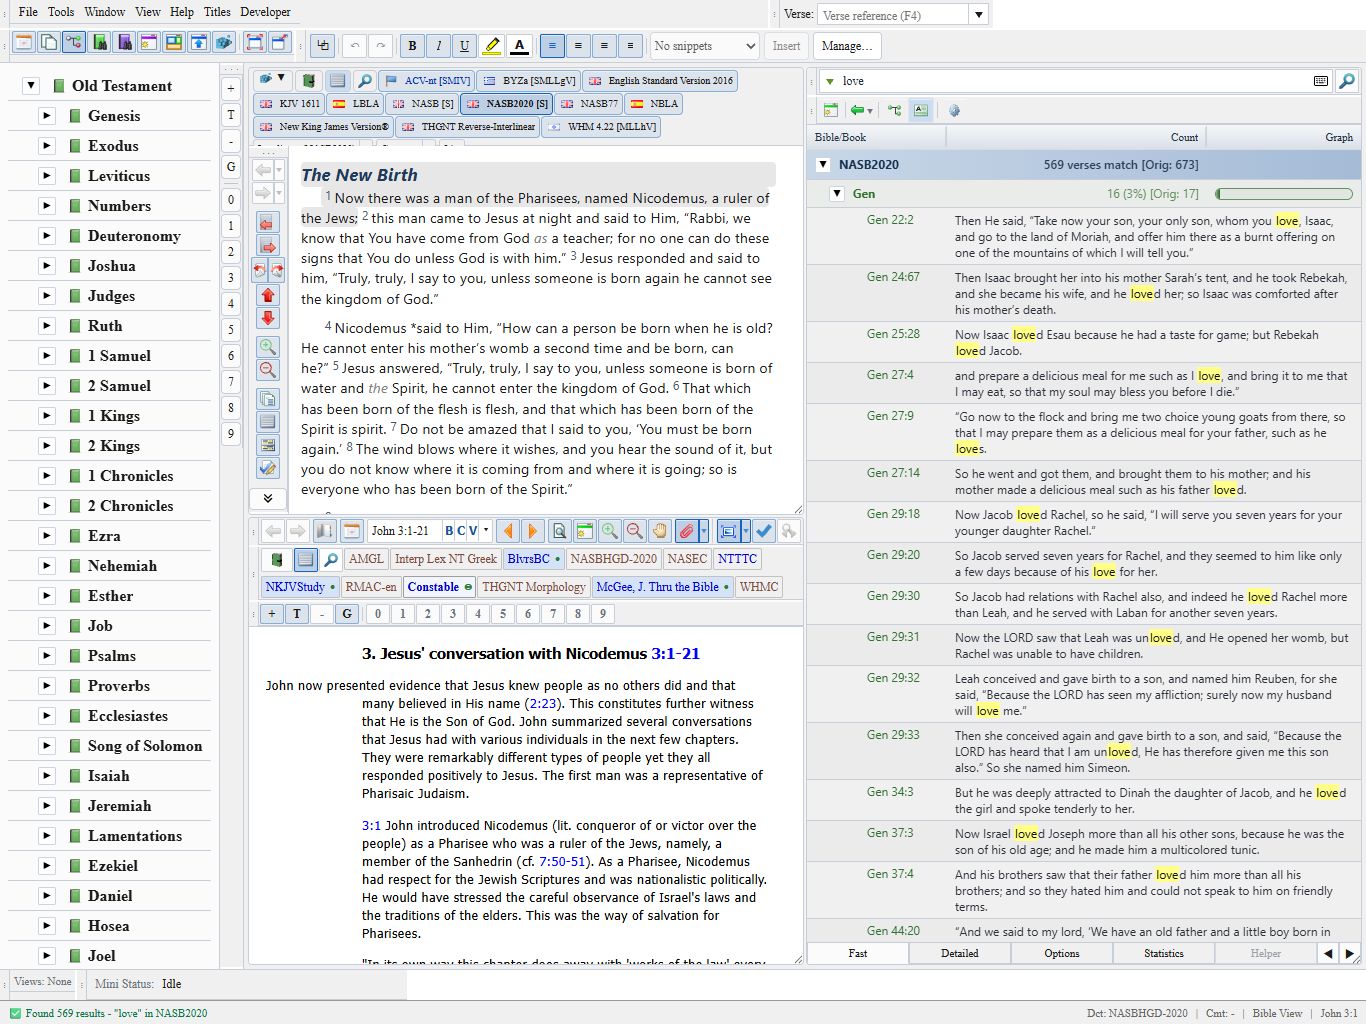1366x1024 pixels.
Task: Select the hand pan tool in commentary toolbar
Action: pos(659,531)
